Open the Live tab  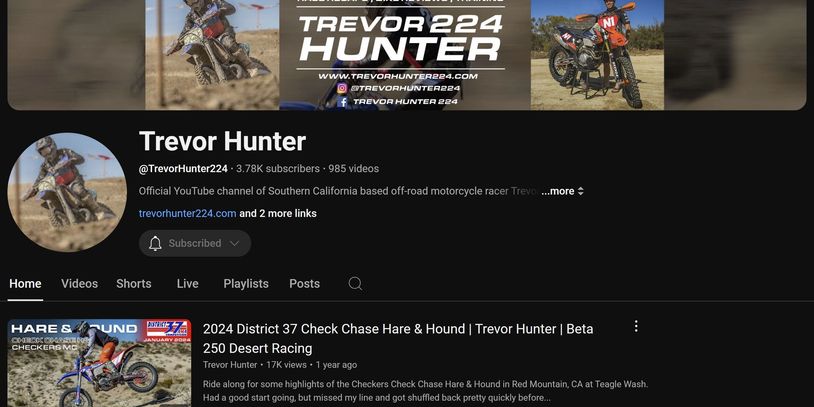pyautogui.click(x=187, y=283)
